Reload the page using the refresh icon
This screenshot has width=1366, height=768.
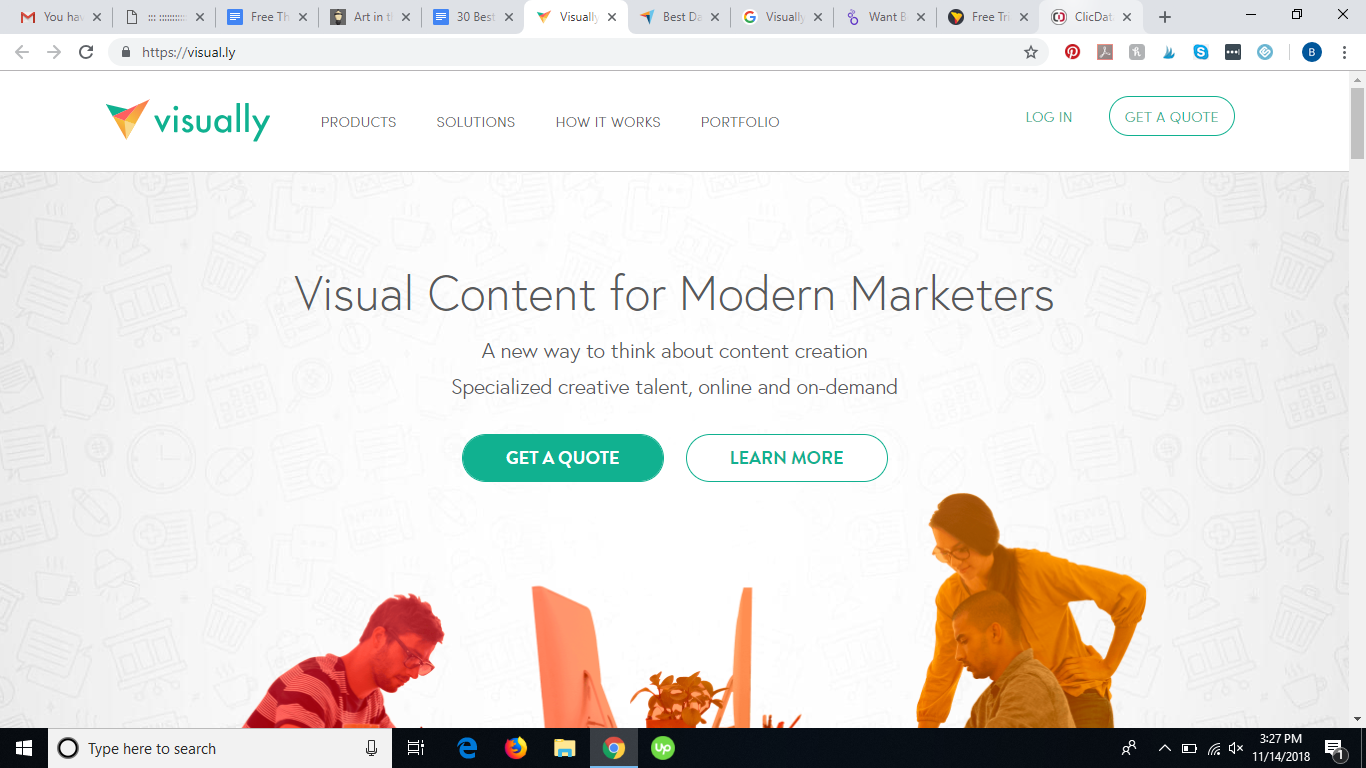(x=86, y=52)
